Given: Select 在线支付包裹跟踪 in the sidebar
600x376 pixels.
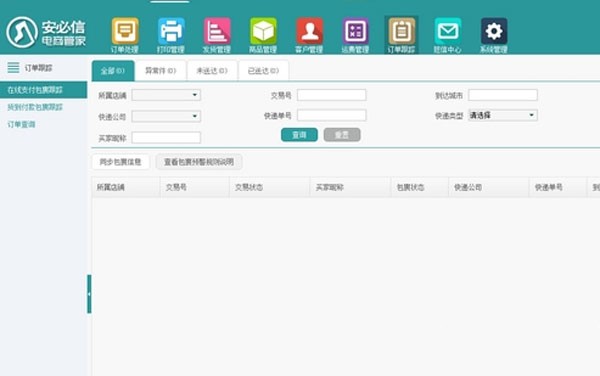Looking at the screenshot, I should pyautogui.click(x=44, y=90).
